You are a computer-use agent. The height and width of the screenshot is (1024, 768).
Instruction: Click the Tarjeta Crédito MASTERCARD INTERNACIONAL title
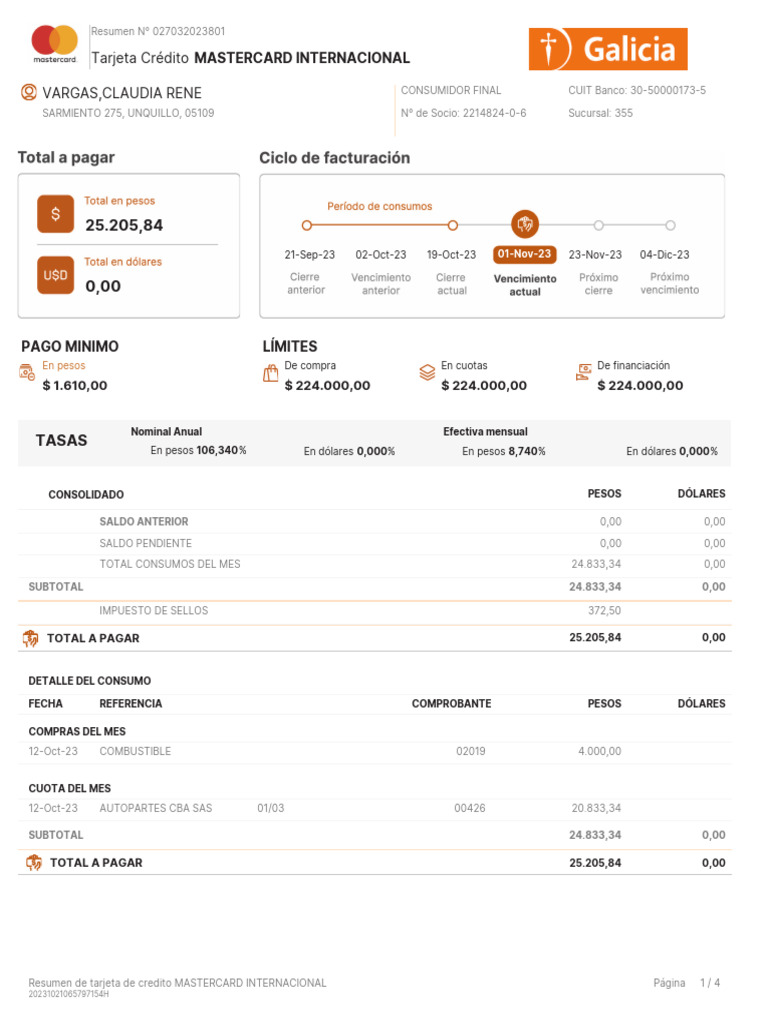[251, 58]
